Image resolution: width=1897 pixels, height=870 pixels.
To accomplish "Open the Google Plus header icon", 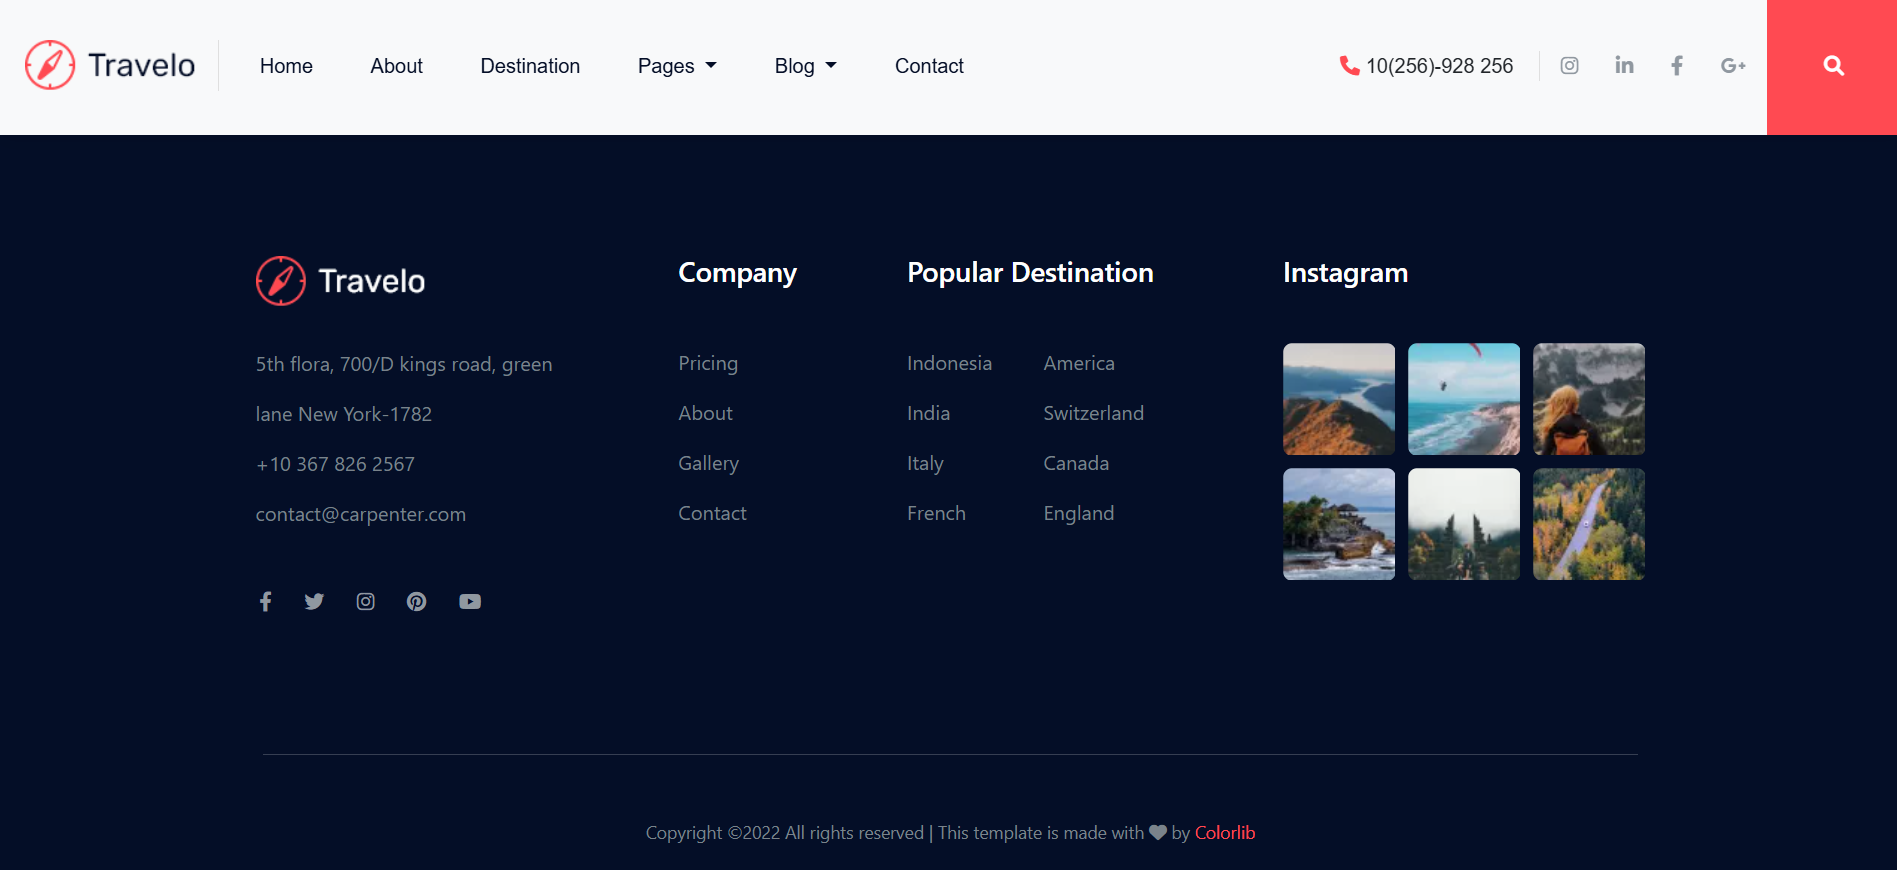I will [1732, 66].
